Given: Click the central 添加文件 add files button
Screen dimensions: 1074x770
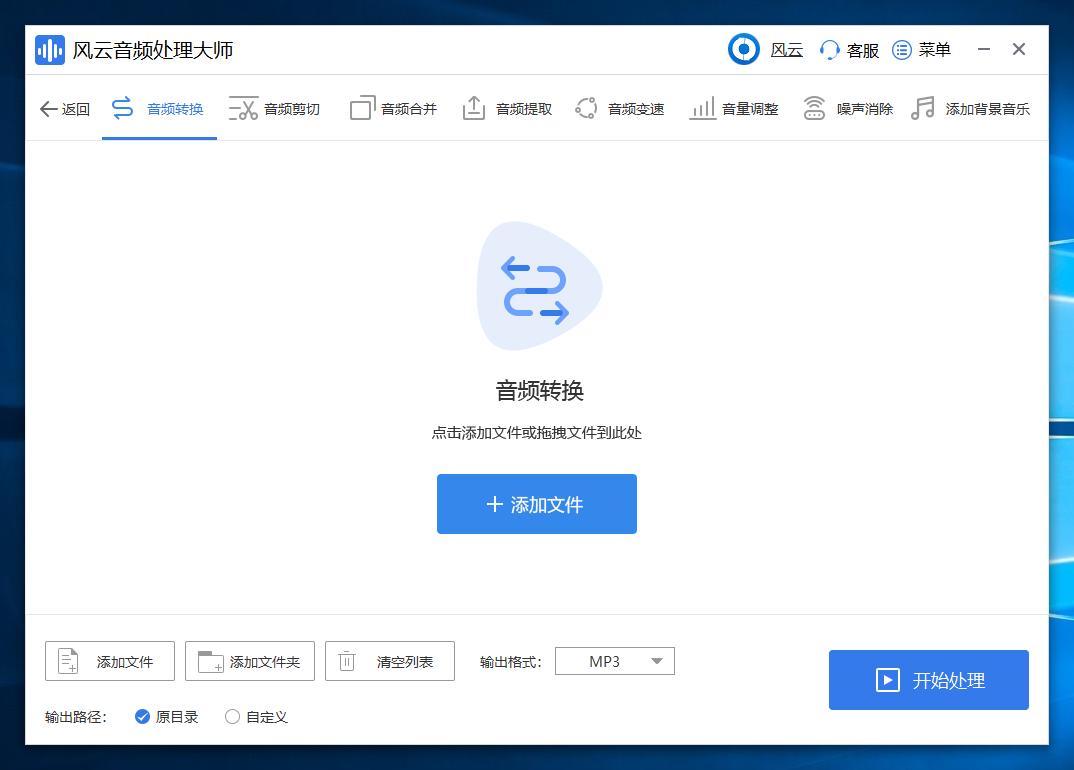Looking at the screenshot, I should coord(536,504).
